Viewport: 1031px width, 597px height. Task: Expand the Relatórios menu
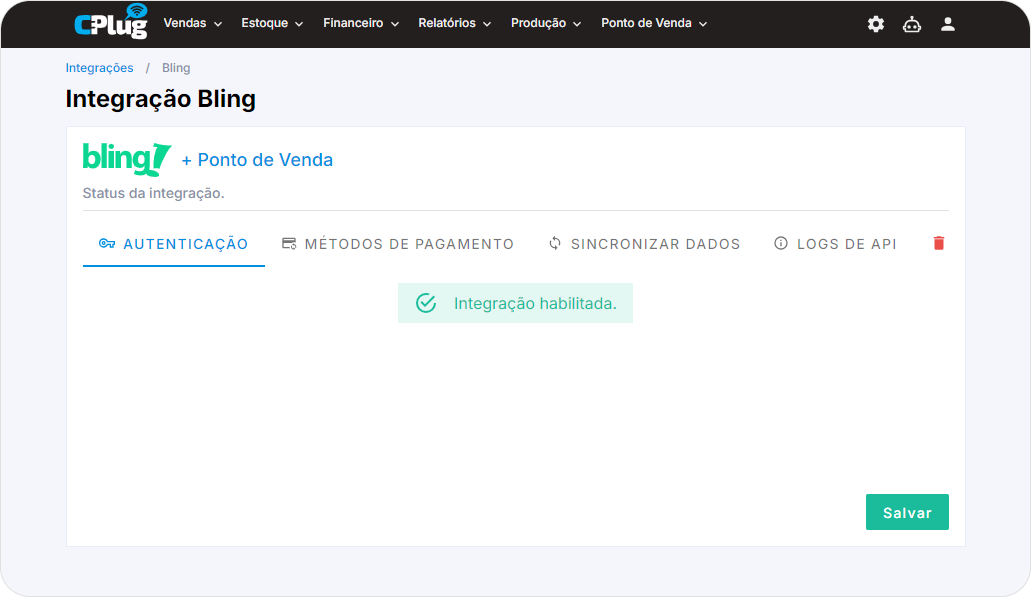pyautogui.click(x=454, y=23)
